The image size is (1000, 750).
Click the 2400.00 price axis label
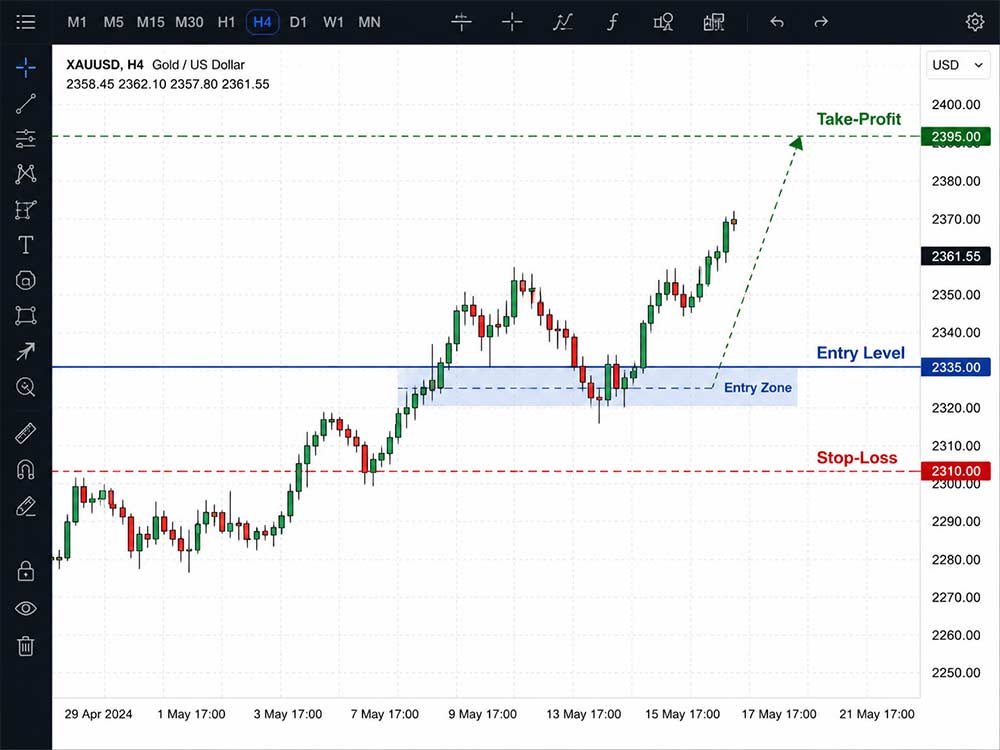coord(955,105)
